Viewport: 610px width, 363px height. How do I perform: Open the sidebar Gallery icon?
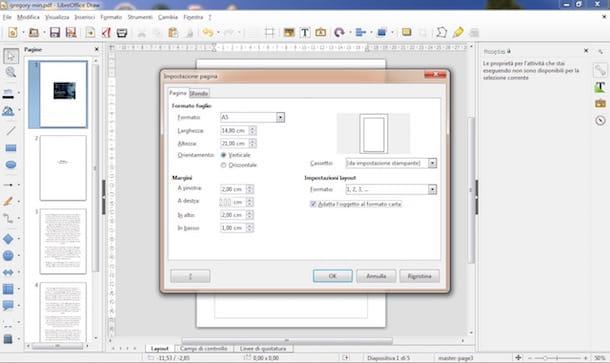click(600, 103)
